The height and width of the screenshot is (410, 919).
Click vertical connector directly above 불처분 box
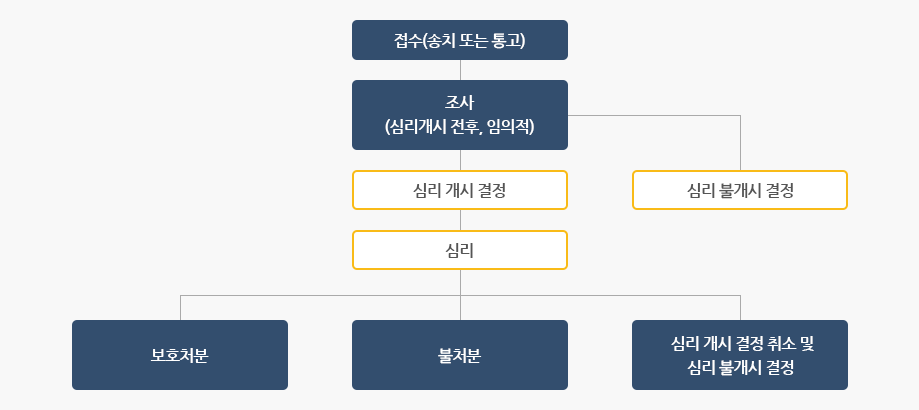click(x=460, y=309)
